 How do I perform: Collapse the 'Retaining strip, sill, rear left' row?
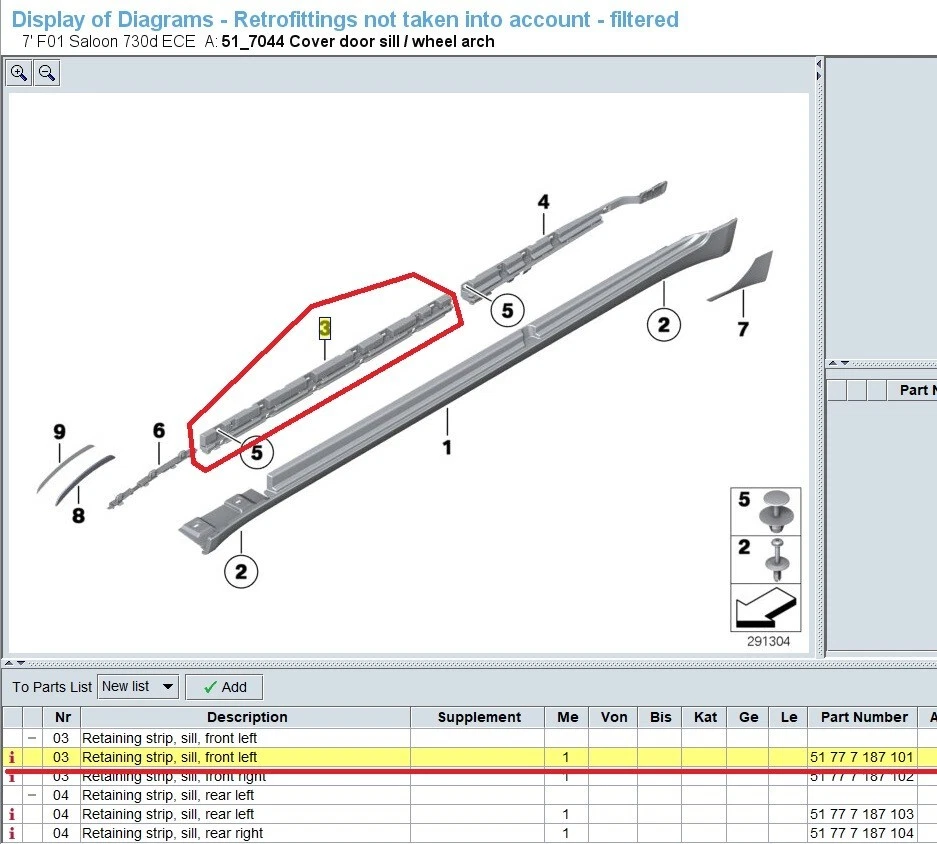click(x=30, y=794)
